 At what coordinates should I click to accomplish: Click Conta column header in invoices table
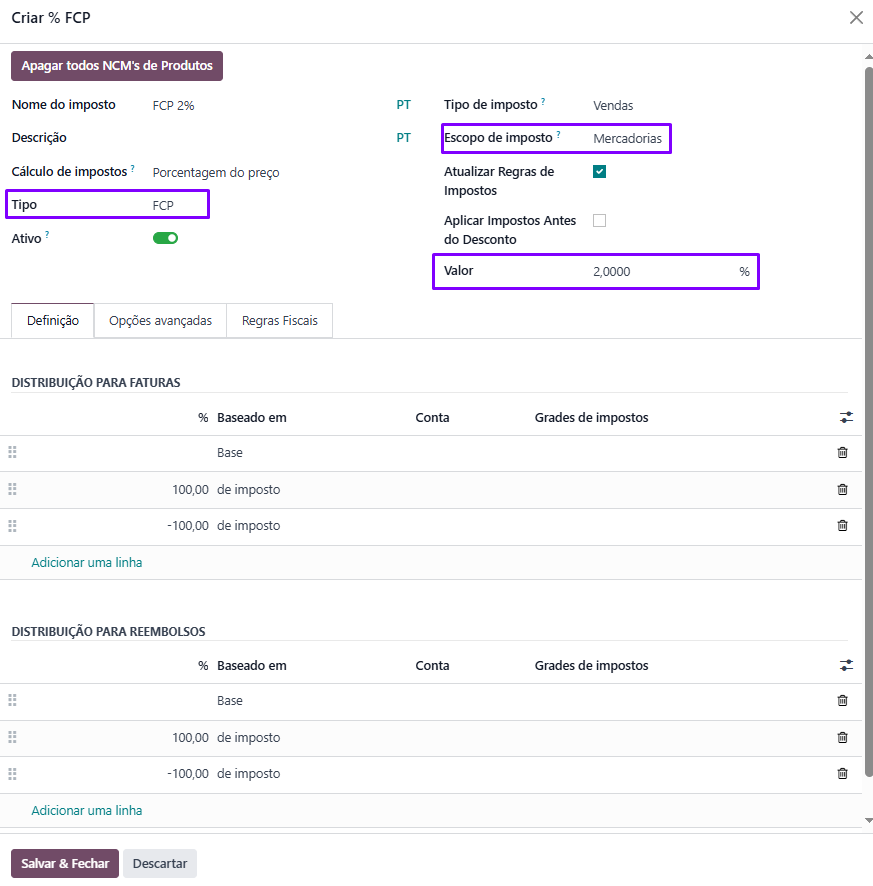(x=432, y=418)
